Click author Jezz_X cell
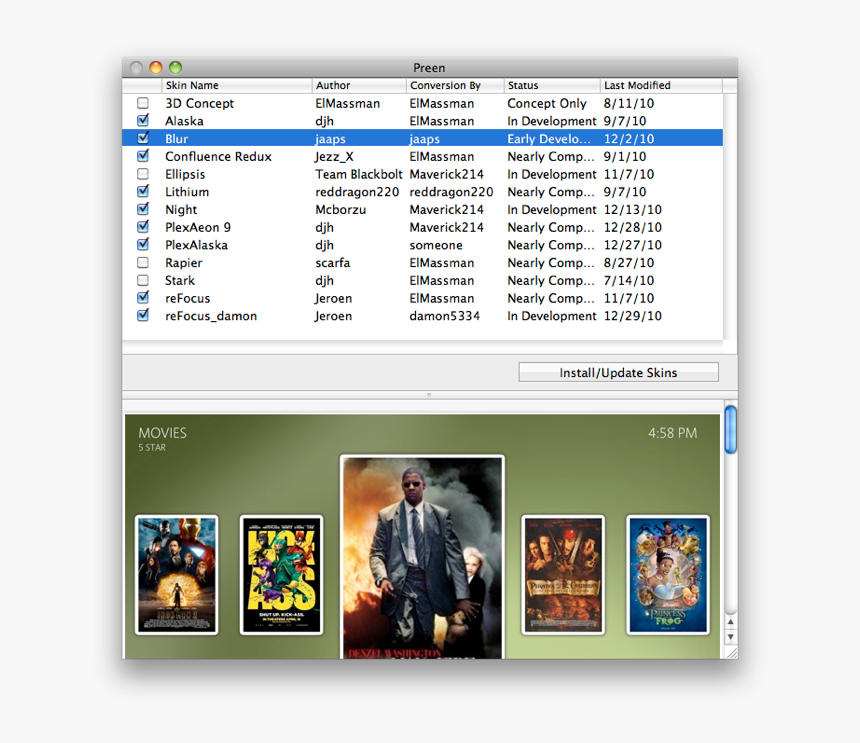 [334, 156]
